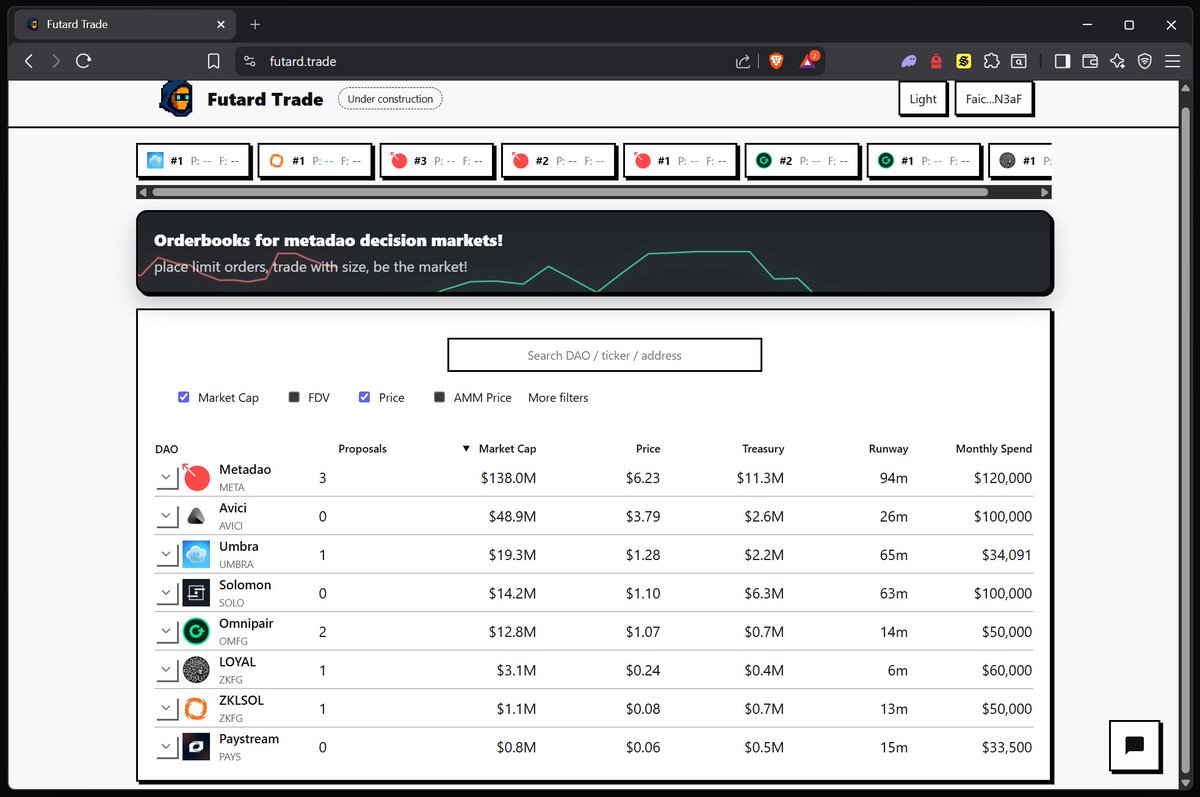Open the Brave Wallet icon
This screenshot has height=797, width=1200.
click(x=1090, y=61)
